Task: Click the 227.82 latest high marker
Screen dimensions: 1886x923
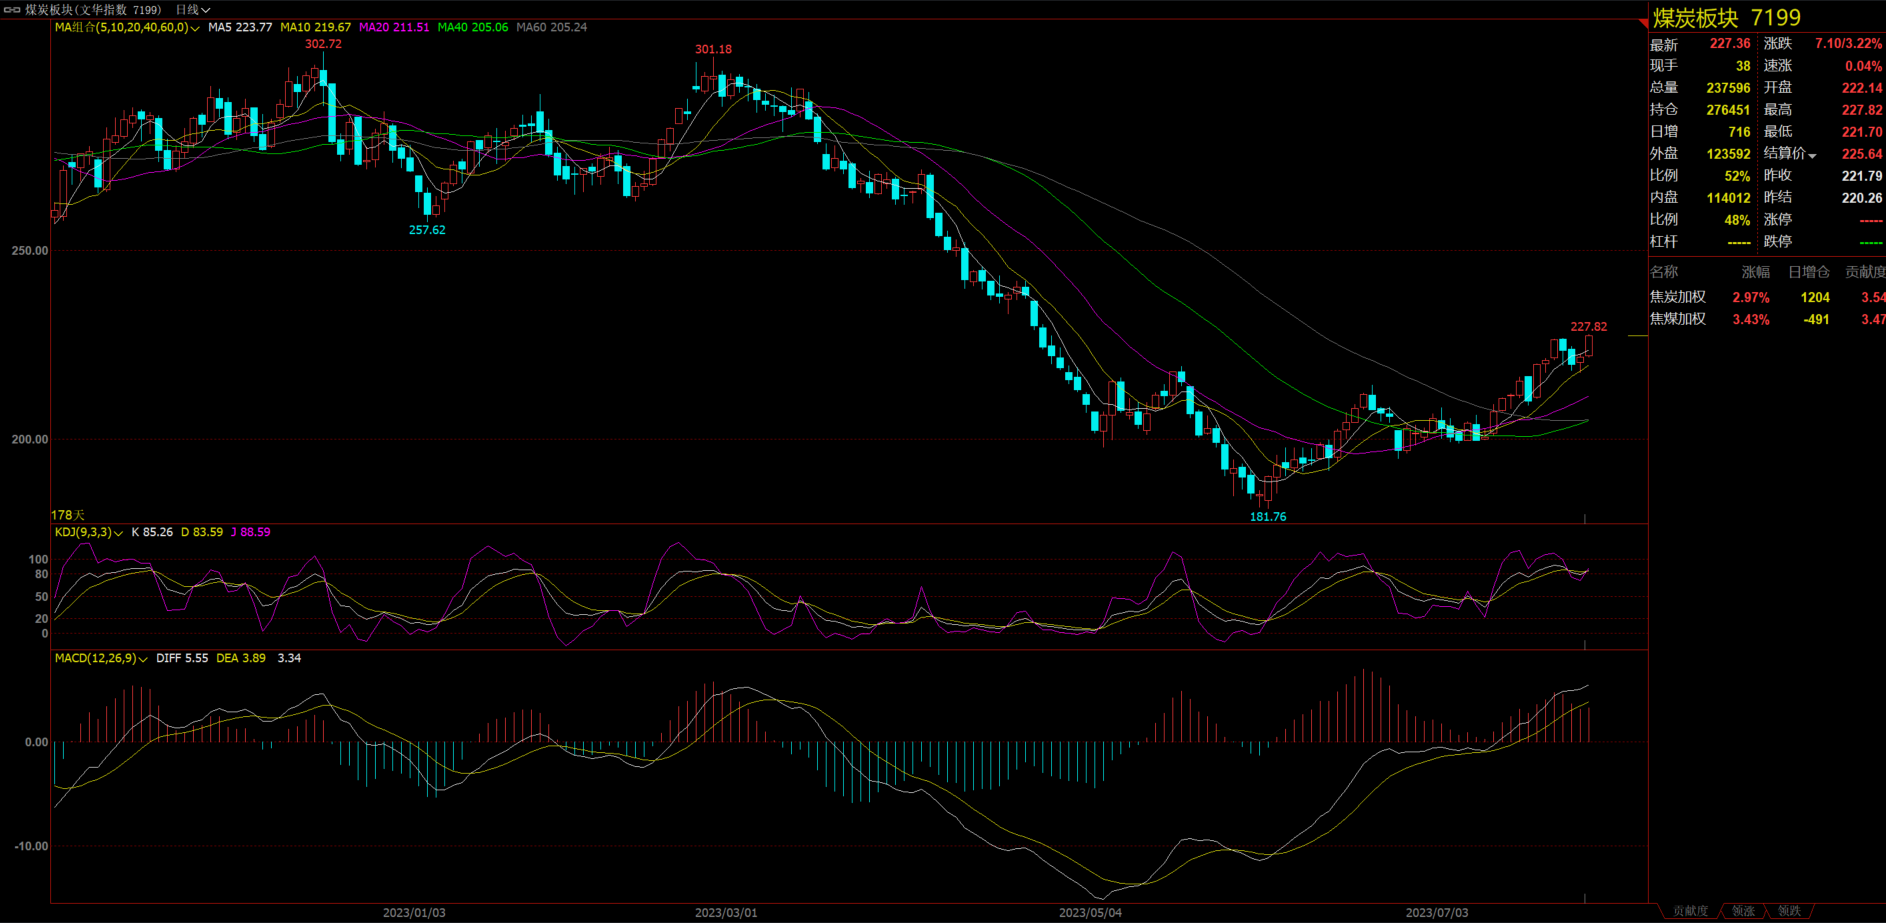Action: pos(1589,327)
